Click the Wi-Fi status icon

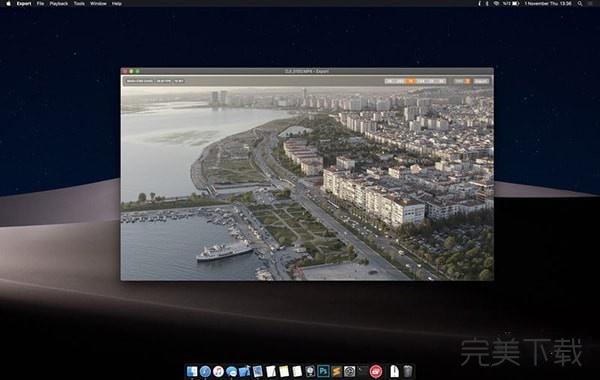pos(496,3)
